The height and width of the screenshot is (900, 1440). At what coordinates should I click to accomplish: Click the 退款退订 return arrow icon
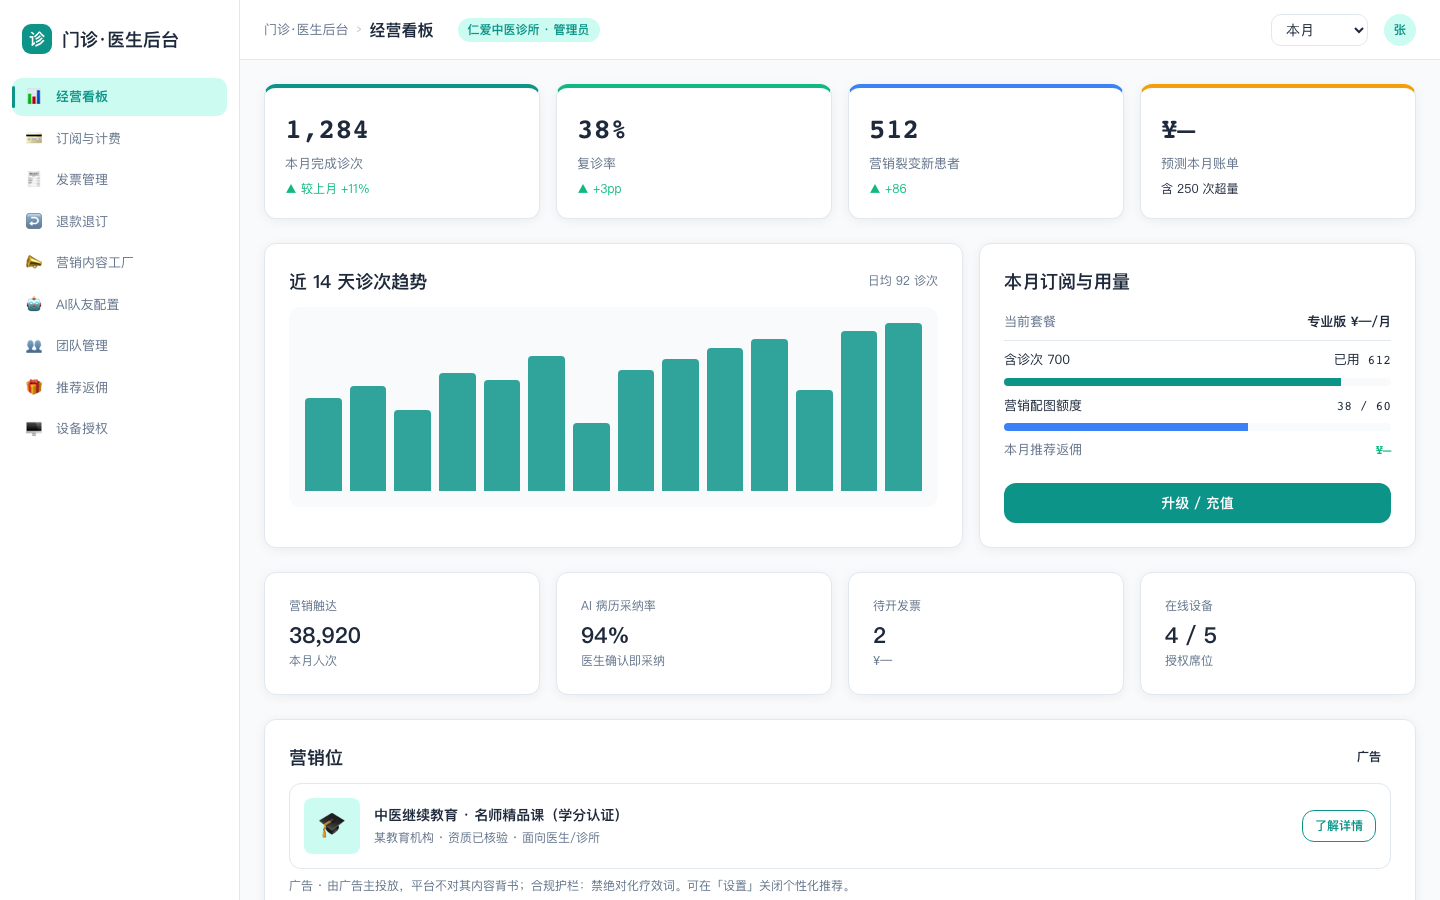34,221
